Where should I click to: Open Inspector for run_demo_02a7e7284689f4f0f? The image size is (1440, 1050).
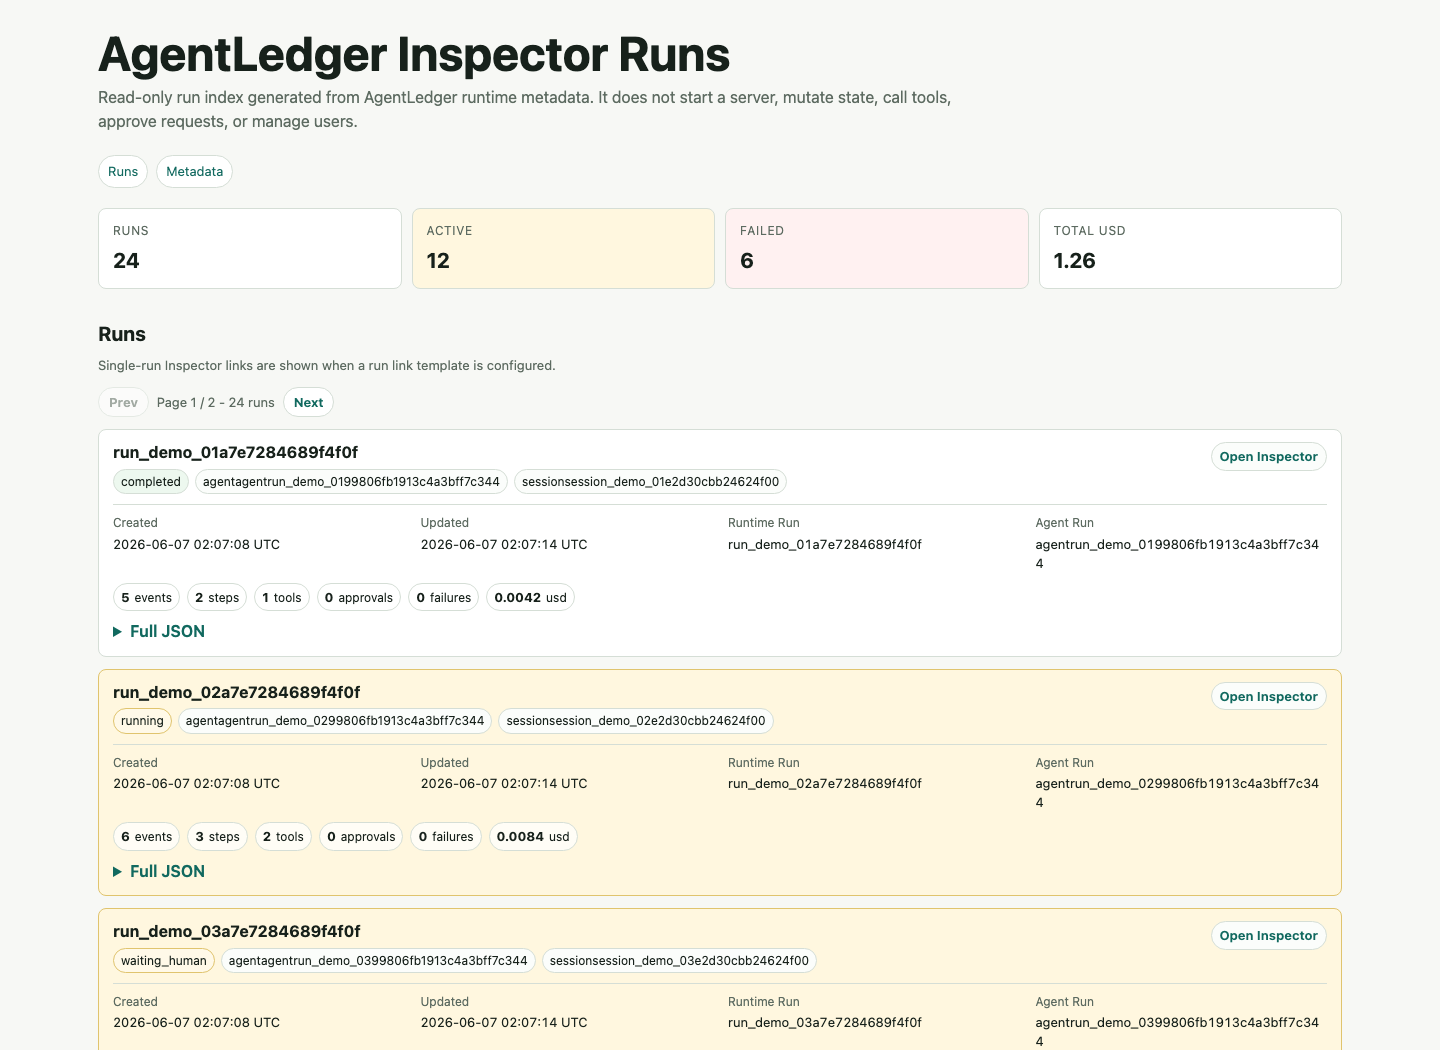[1268, 697]
